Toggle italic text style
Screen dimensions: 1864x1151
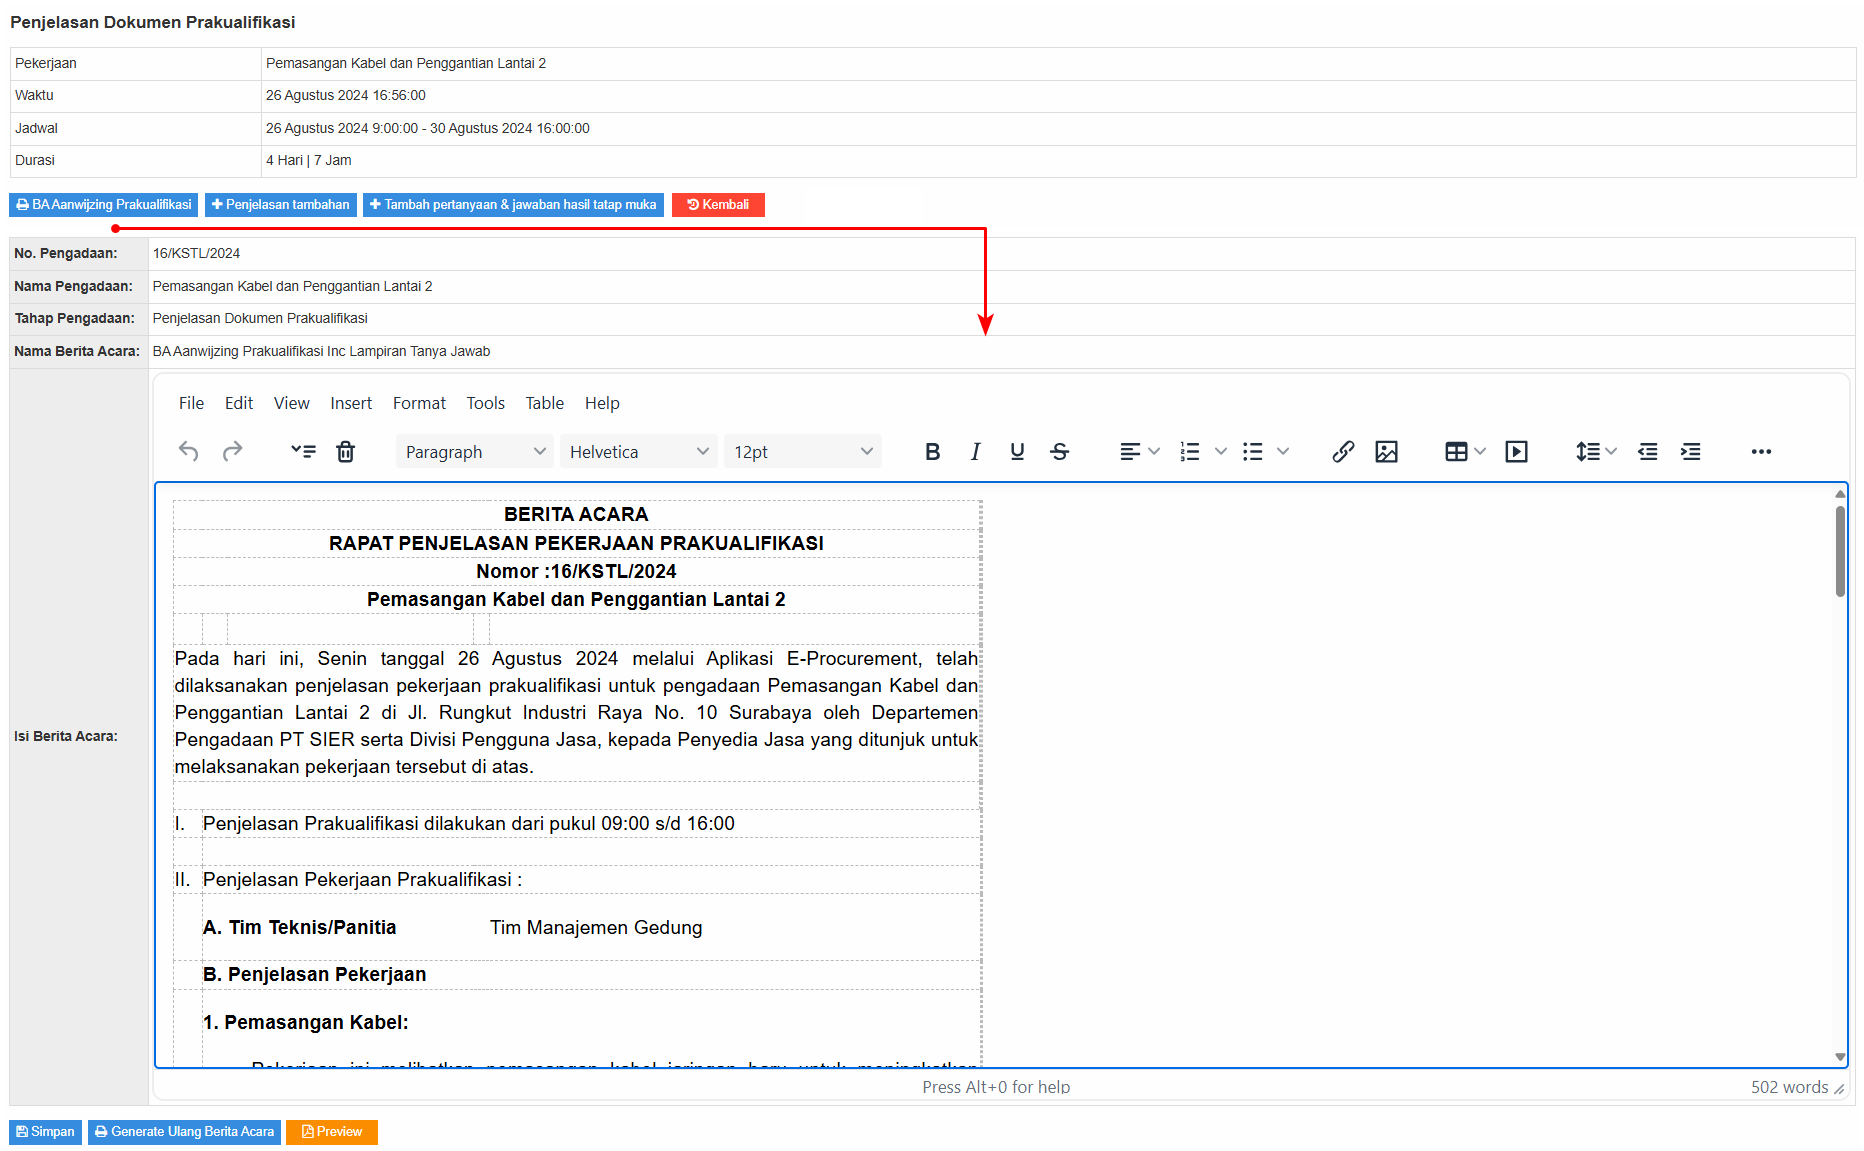975,452
